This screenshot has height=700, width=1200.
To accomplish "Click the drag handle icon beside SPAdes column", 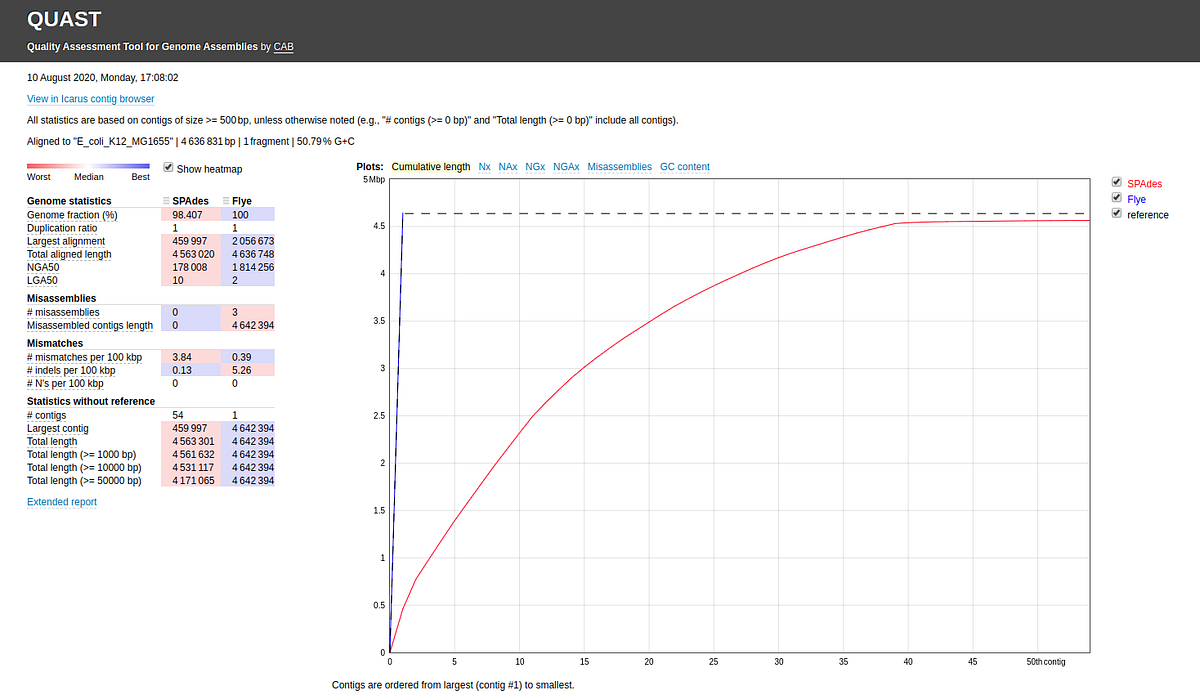I will (165, 201).
